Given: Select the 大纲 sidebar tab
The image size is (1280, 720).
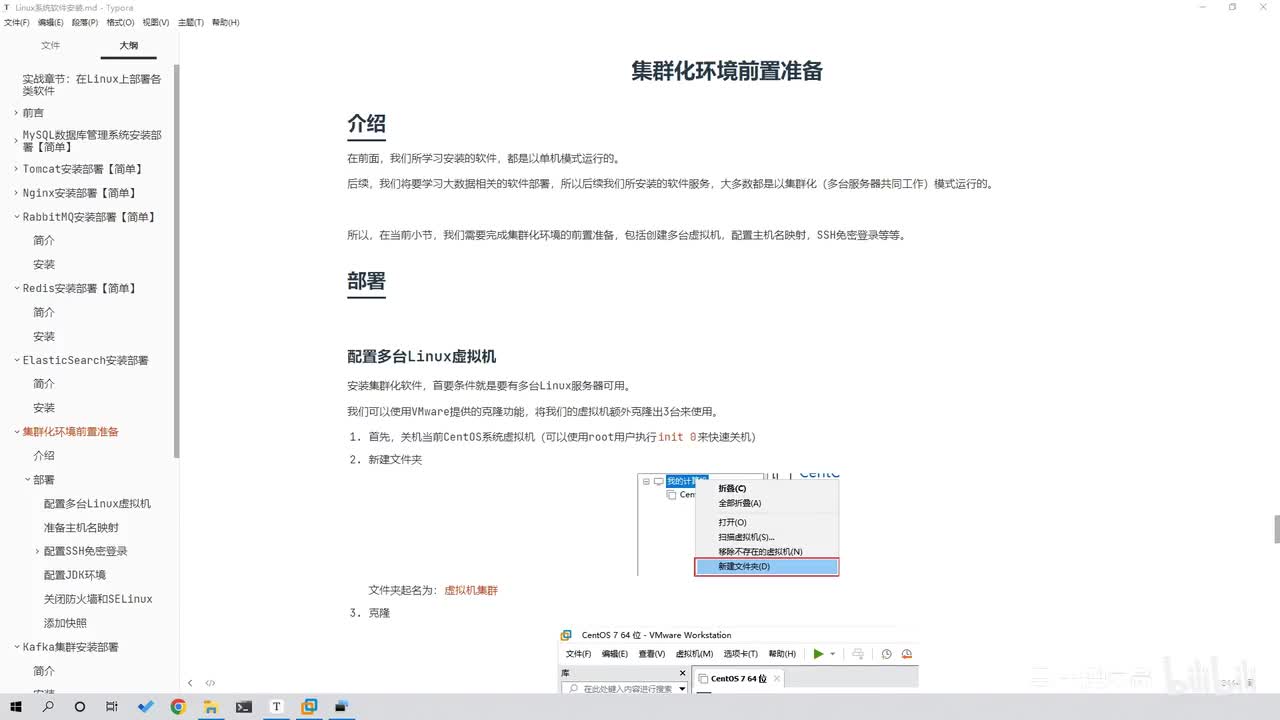Looking at the screenshot, I should 129,46.
